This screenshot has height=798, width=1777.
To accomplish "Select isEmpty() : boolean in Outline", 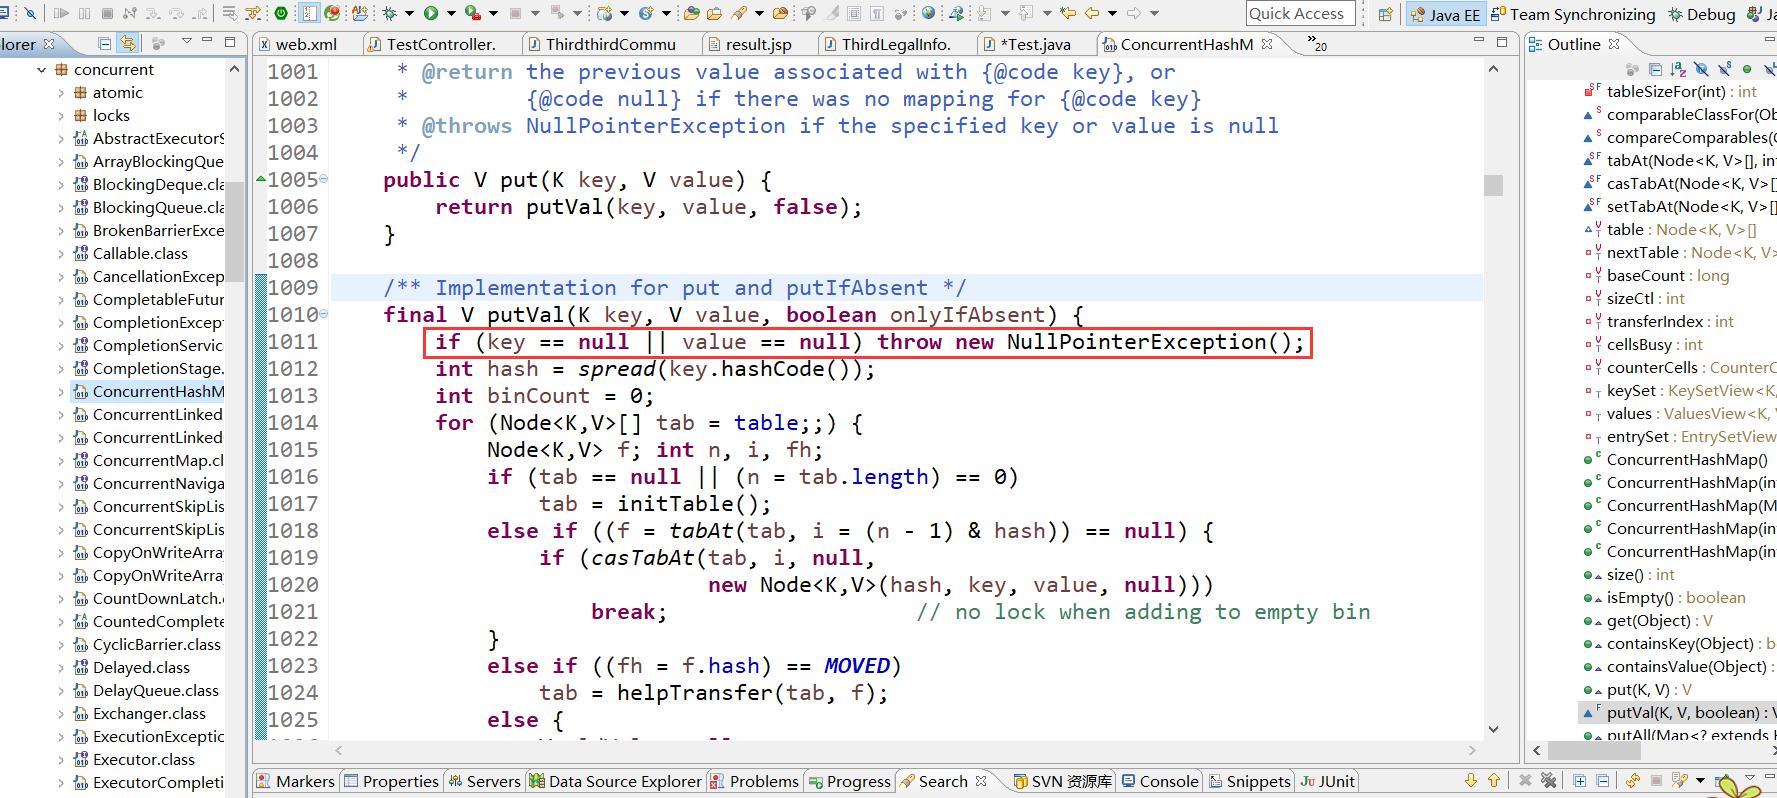I will (x=1675, y=598).
